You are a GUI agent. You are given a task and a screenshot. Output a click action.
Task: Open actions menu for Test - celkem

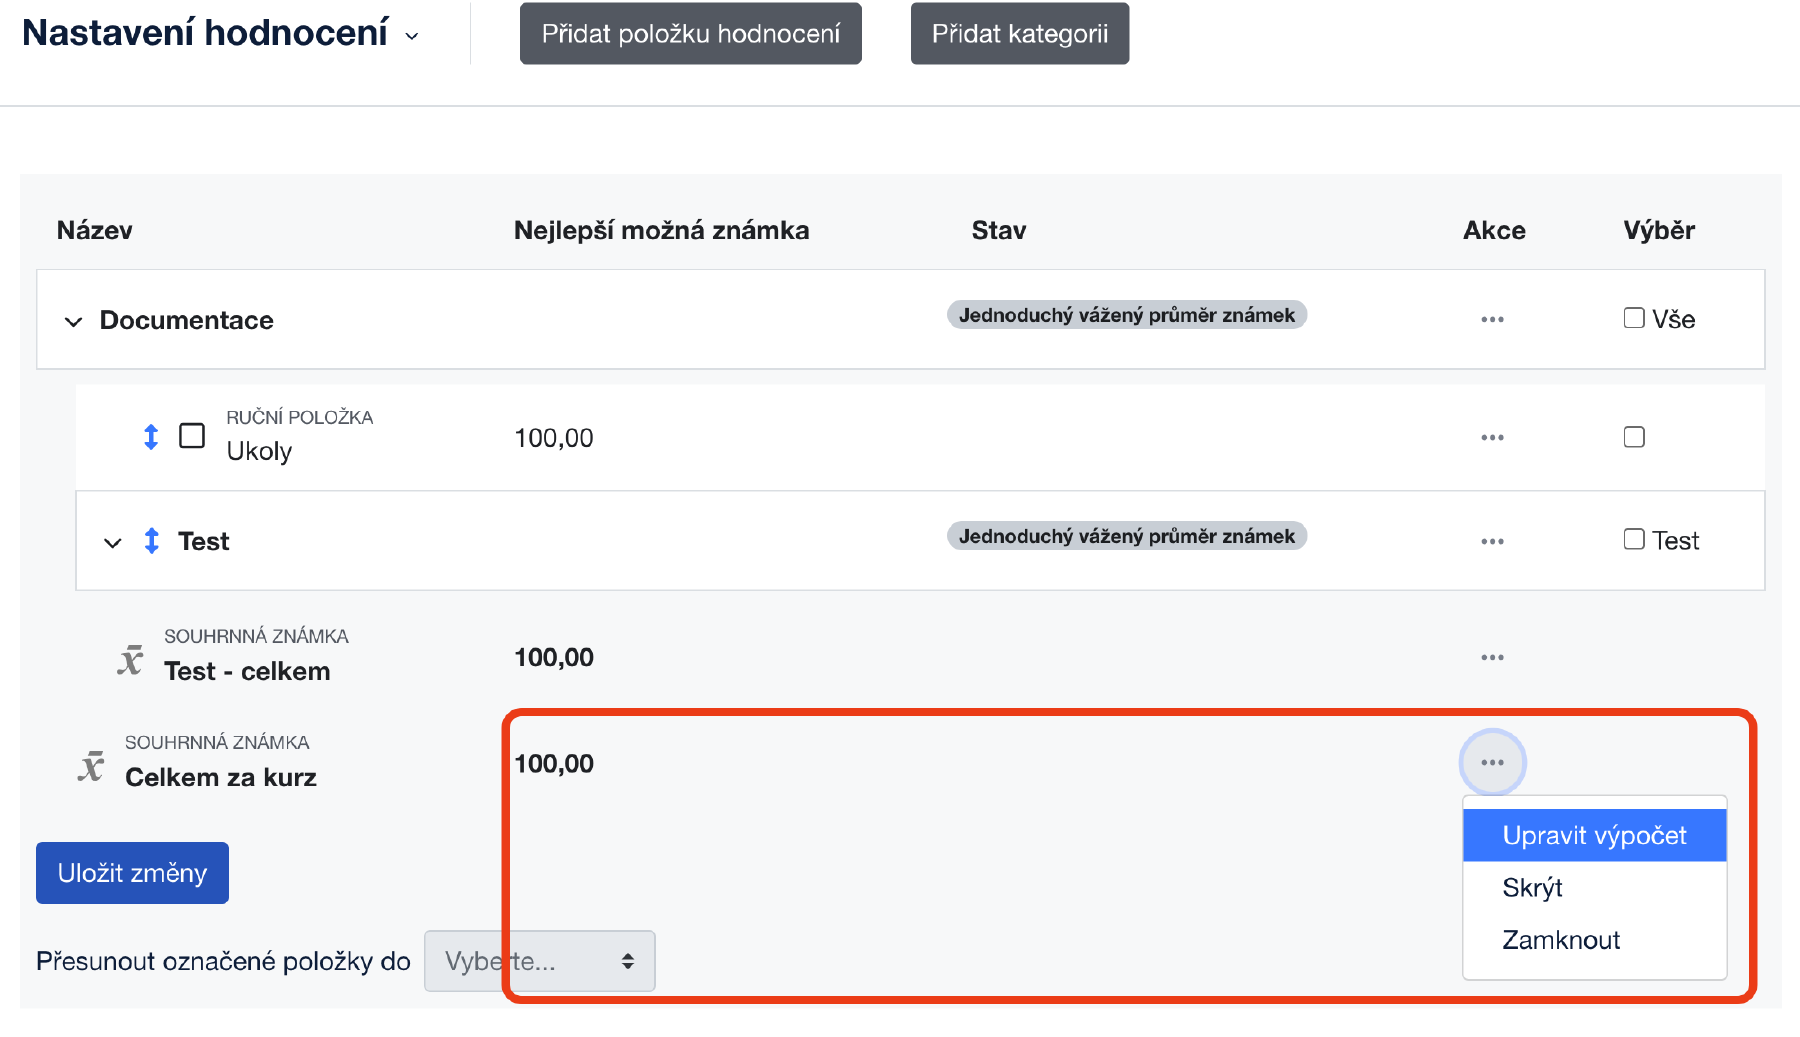[1492, 658]
